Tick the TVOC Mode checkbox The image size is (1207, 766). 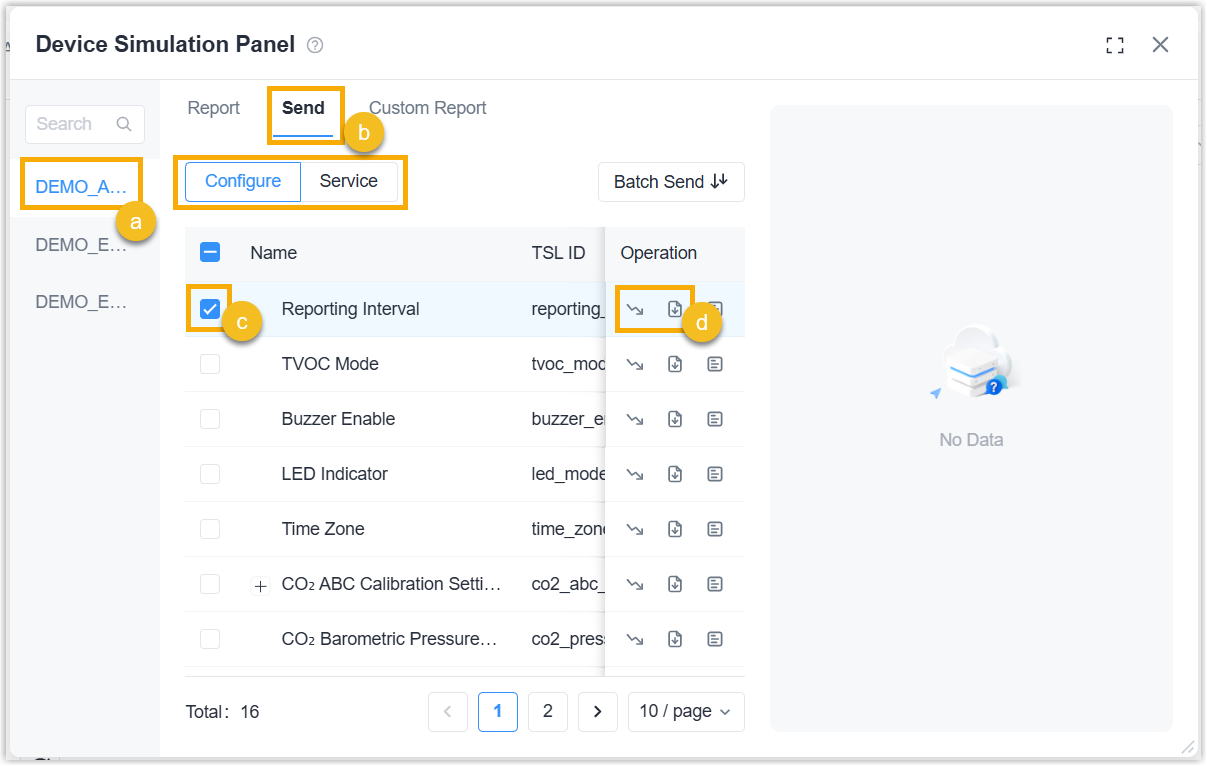pos(210,364)
